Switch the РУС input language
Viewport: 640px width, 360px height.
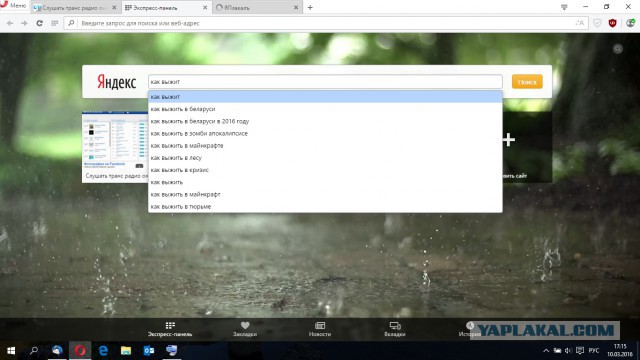pos(594,351)
